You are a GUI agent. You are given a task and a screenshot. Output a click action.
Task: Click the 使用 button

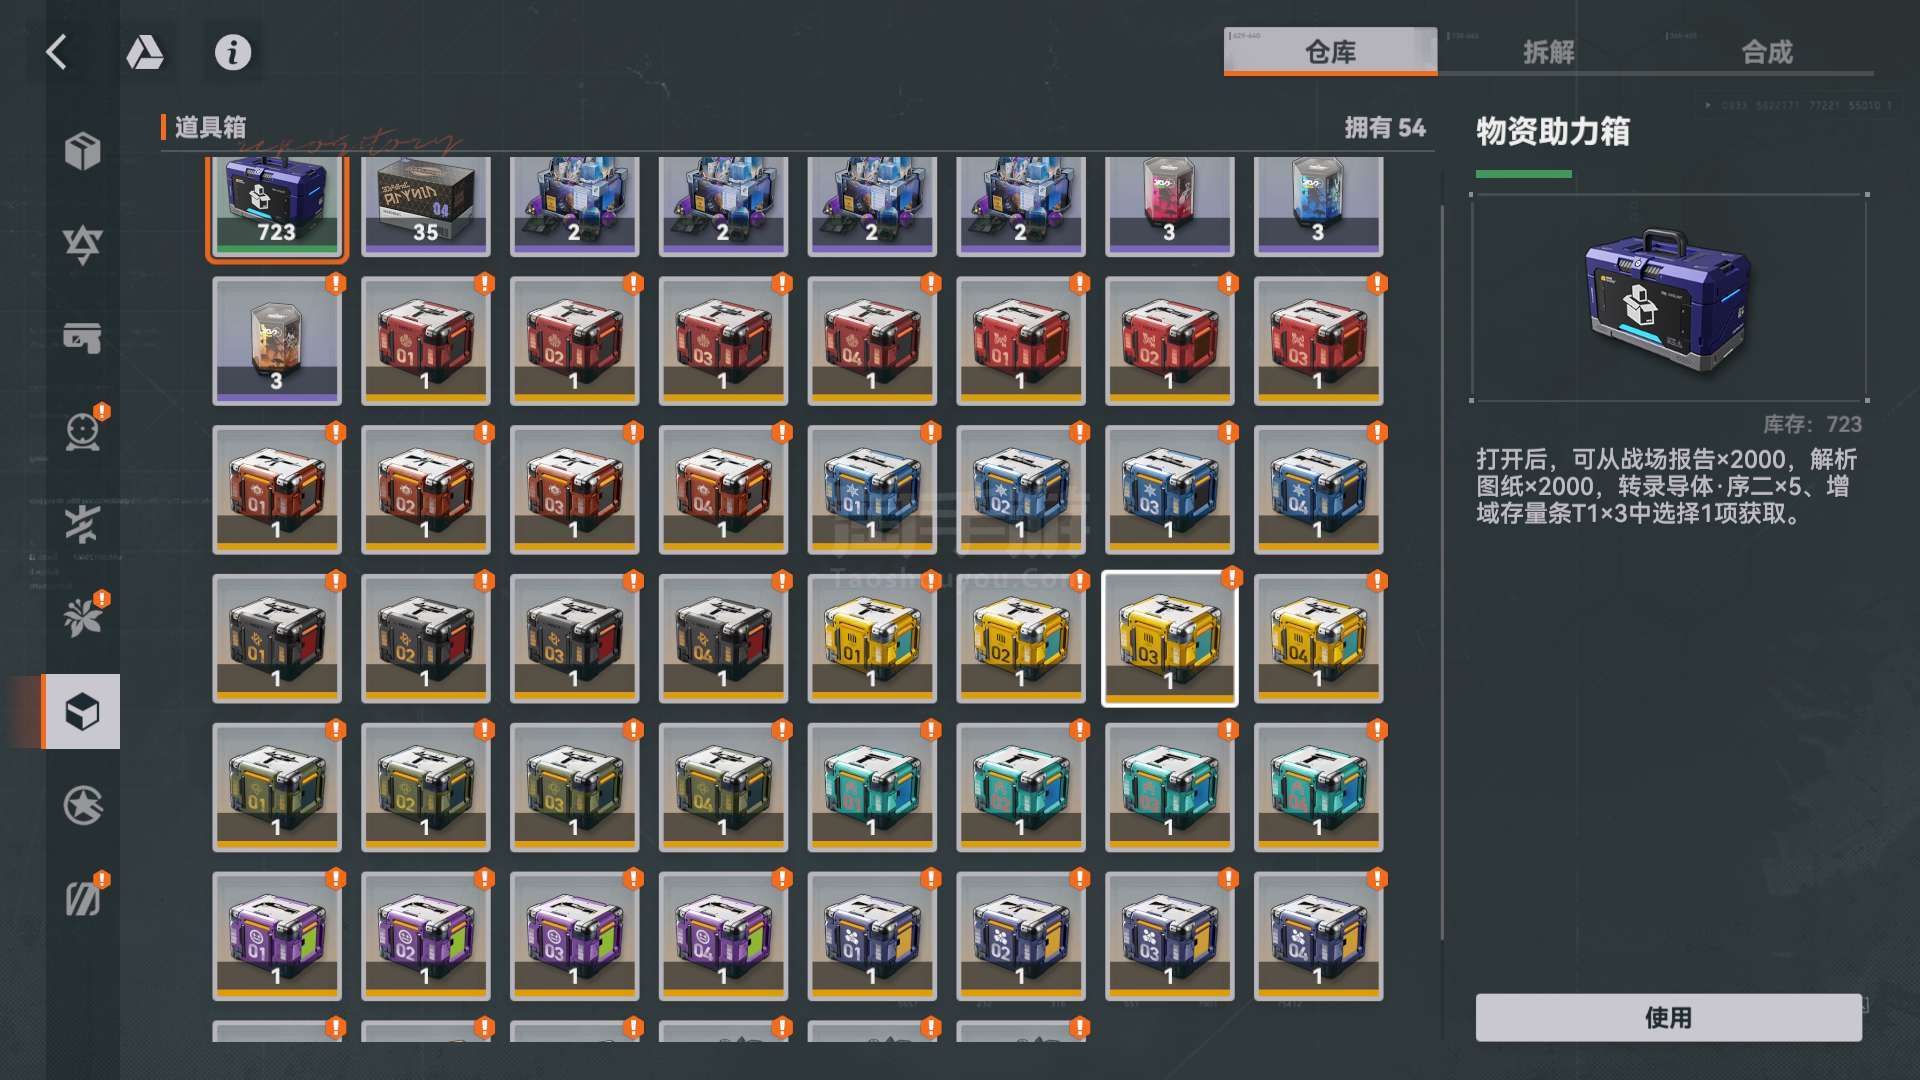1668,1018
